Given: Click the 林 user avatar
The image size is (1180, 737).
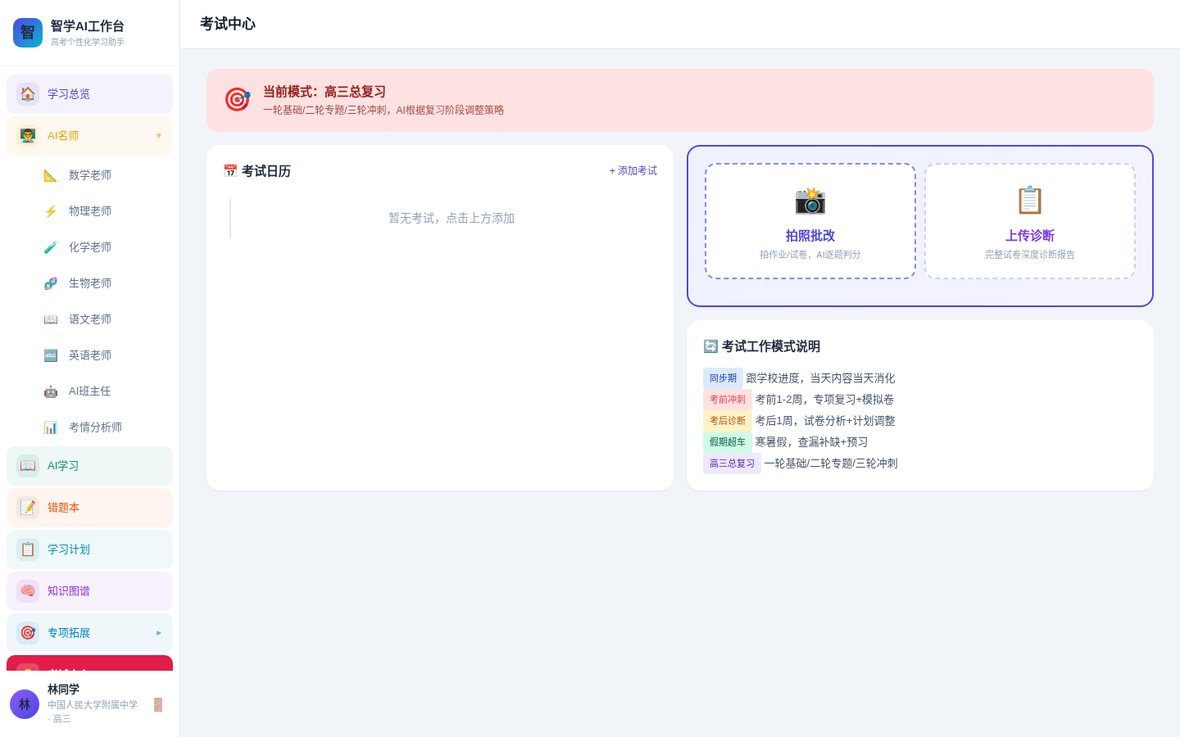Looking at the screenshot, I should [25, 705].
